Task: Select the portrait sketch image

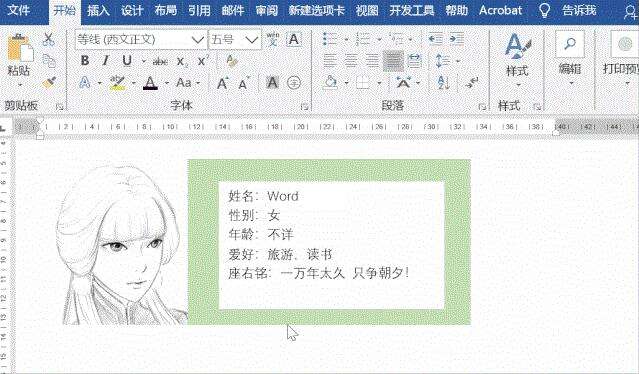Action: pos(122,244)
